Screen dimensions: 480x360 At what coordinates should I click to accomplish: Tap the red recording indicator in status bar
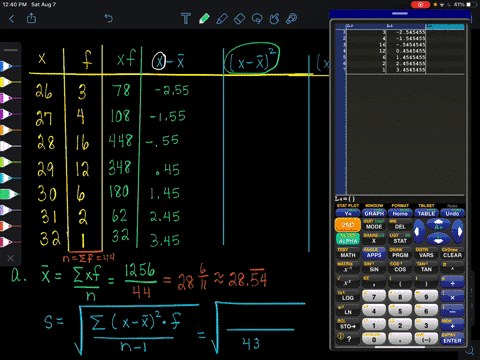pyautogui.click(x=421, y=5)
